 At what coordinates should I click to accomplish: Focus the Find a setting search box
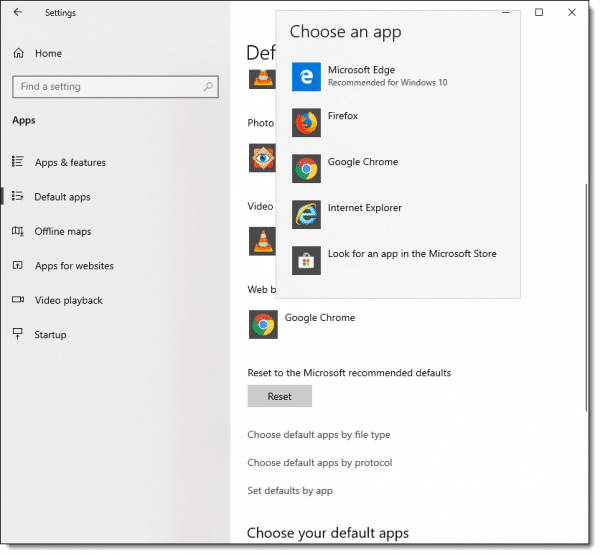click(x=115, y=87)
